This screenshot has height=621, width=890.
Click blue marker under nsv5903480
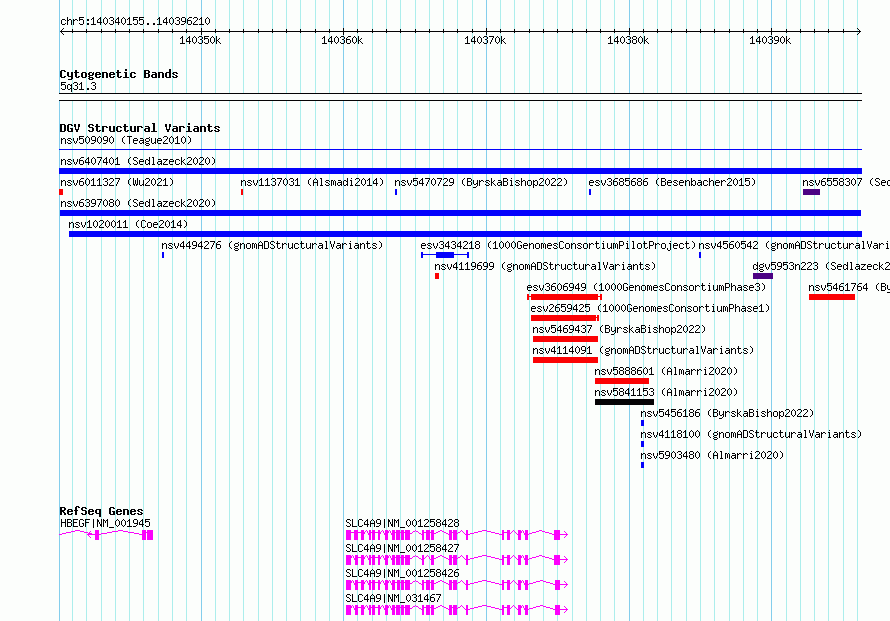pyautogui.click(x=642, y=465)
